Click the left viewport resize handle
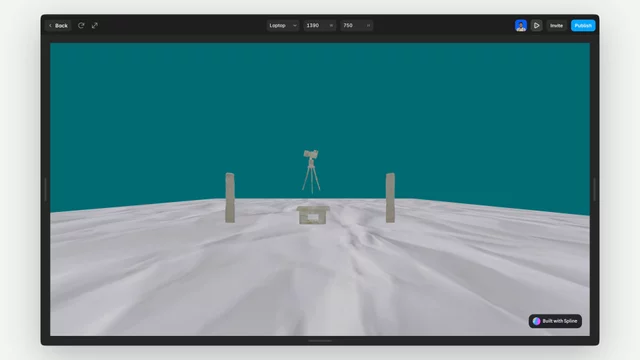The height and width of the screenshot is (360, 640). [45, 189]
